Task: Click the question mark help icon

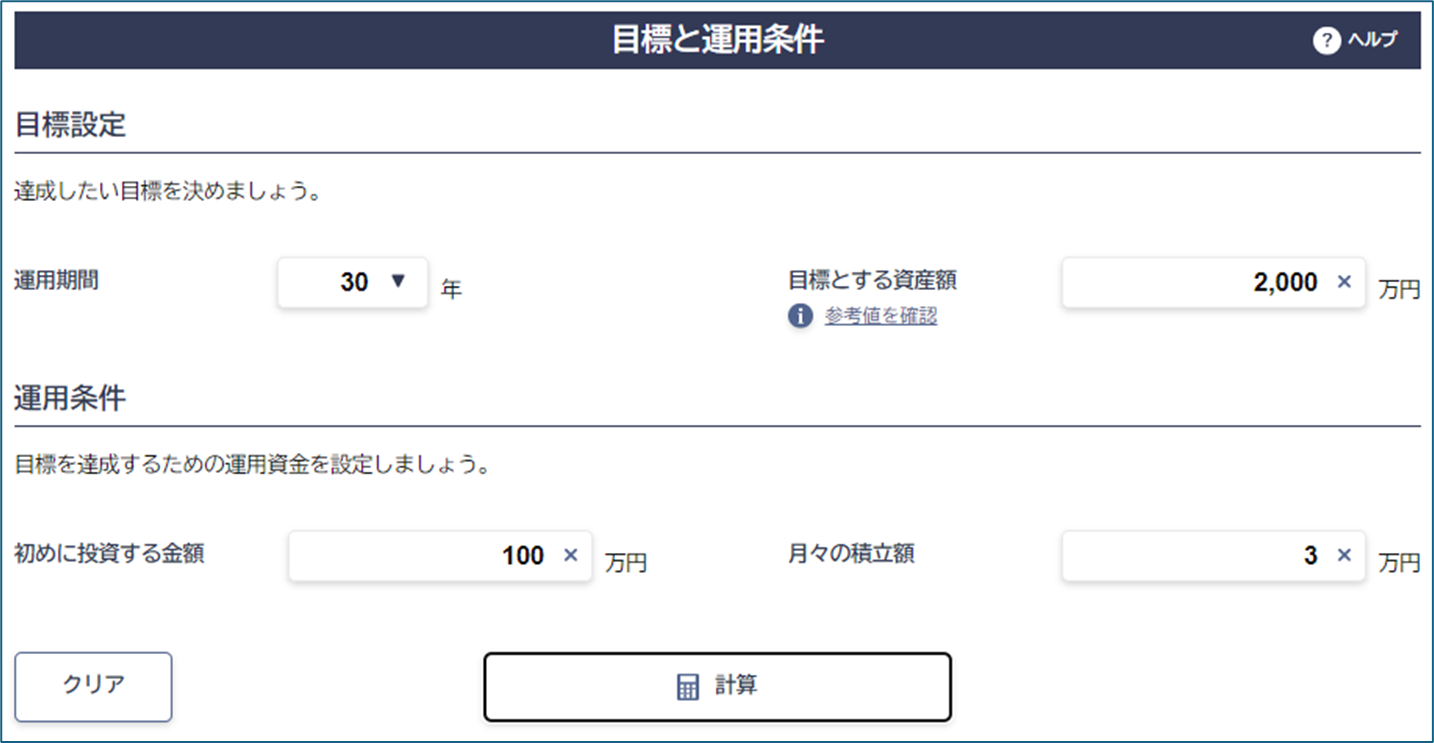Action: tap(1326, 40)
